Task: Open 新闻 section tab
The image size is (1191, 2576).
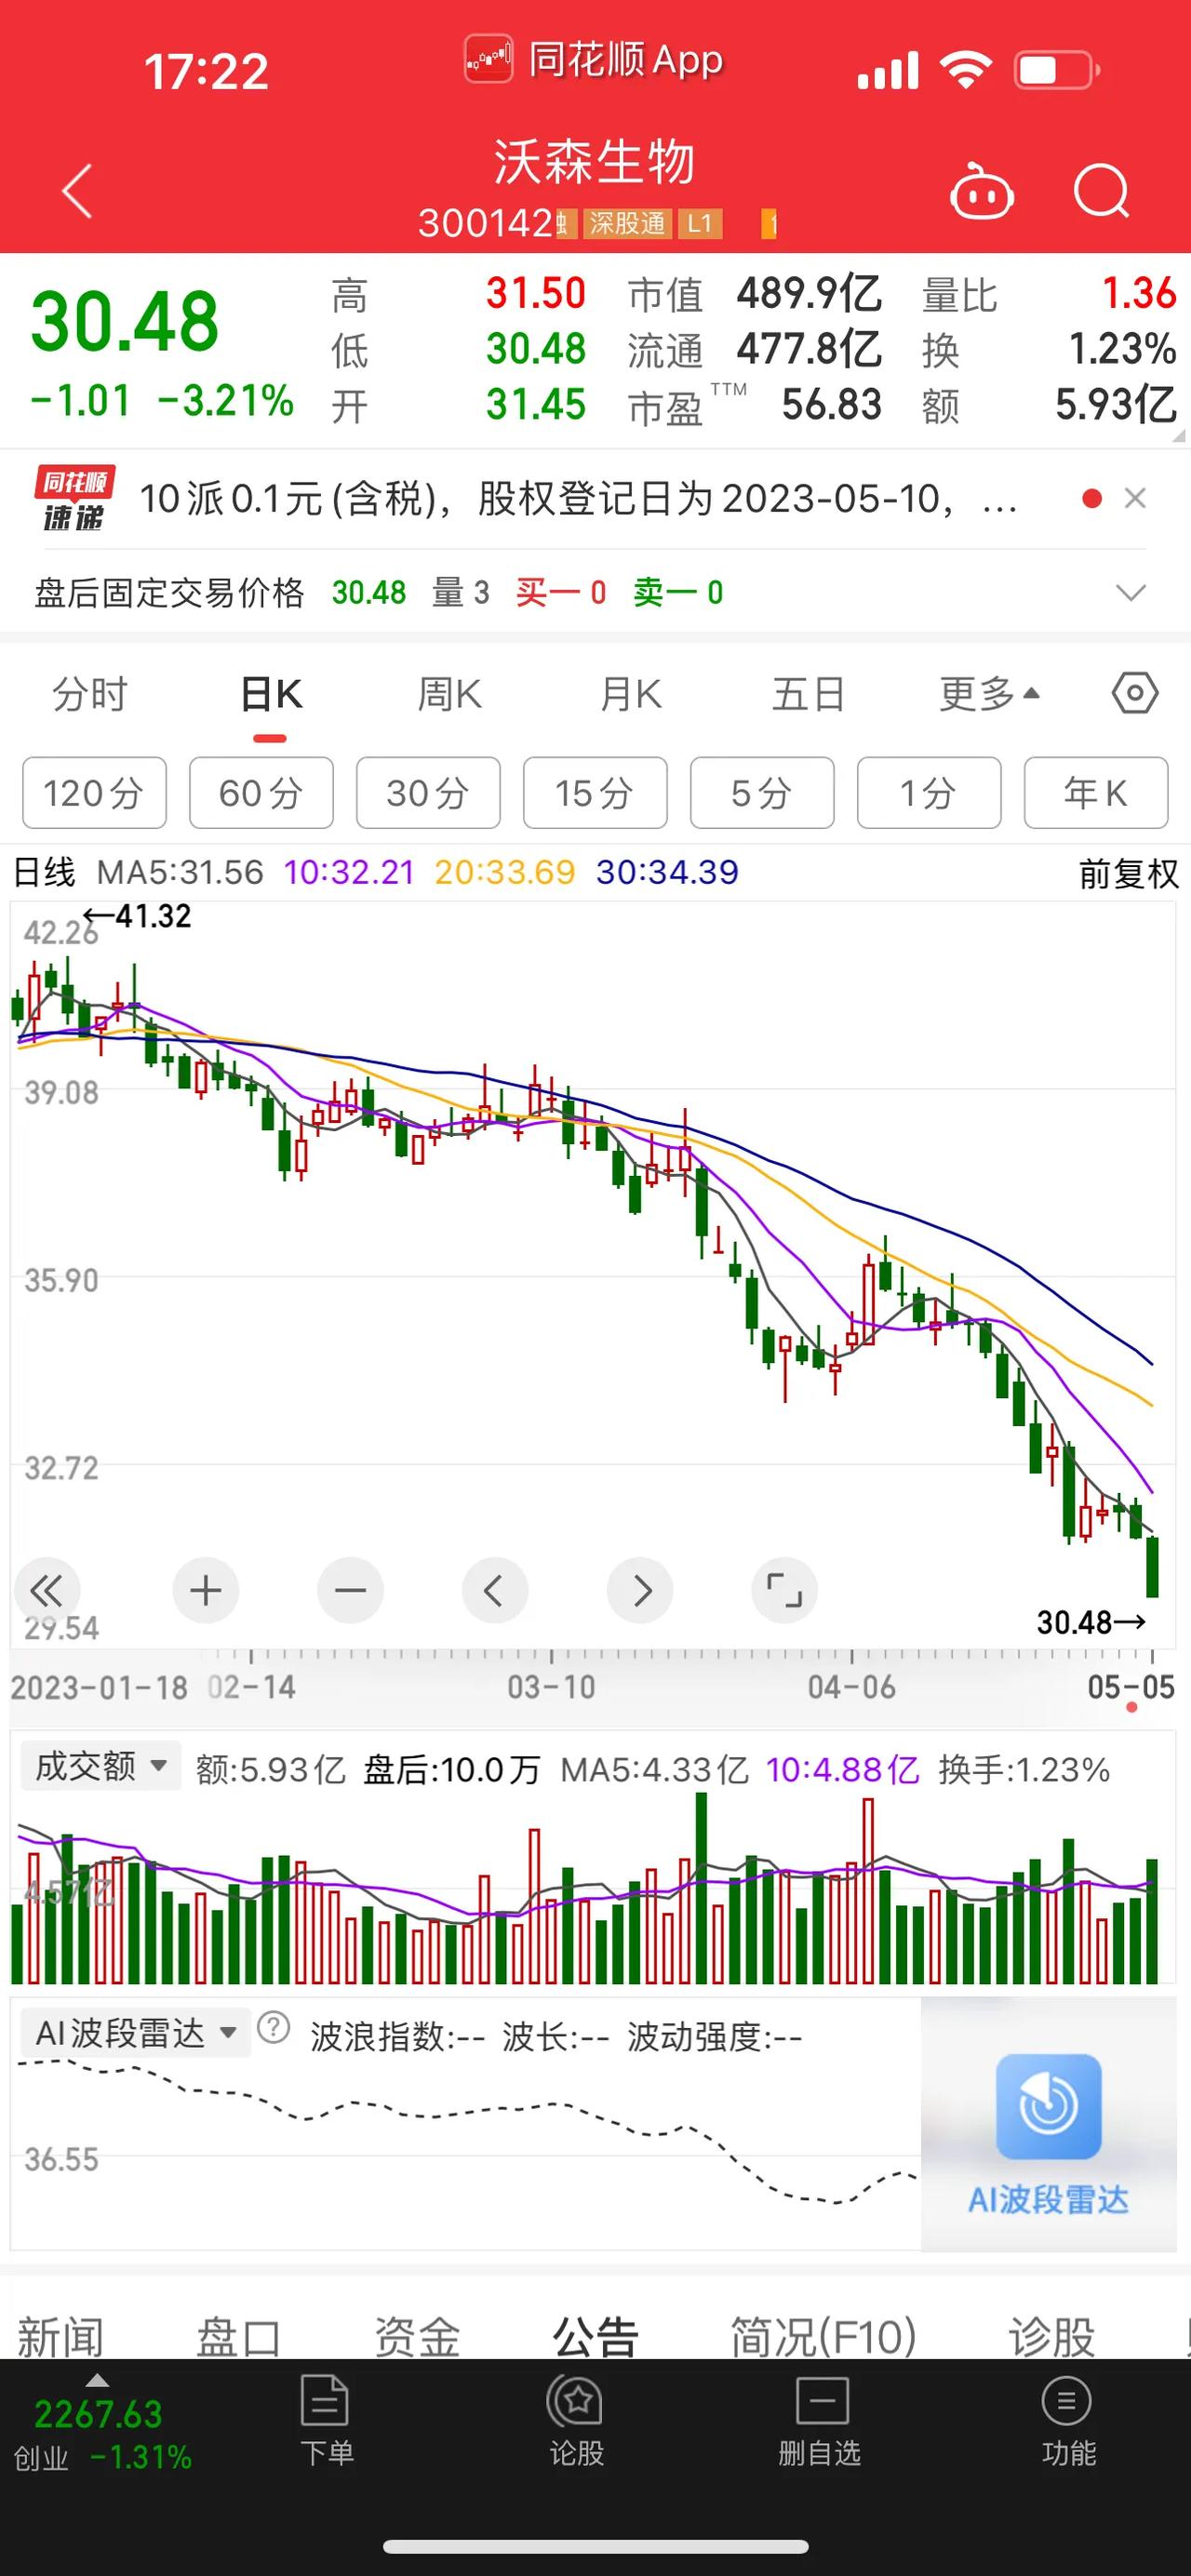Action: pyautogui.click(x=60, y=2336)
